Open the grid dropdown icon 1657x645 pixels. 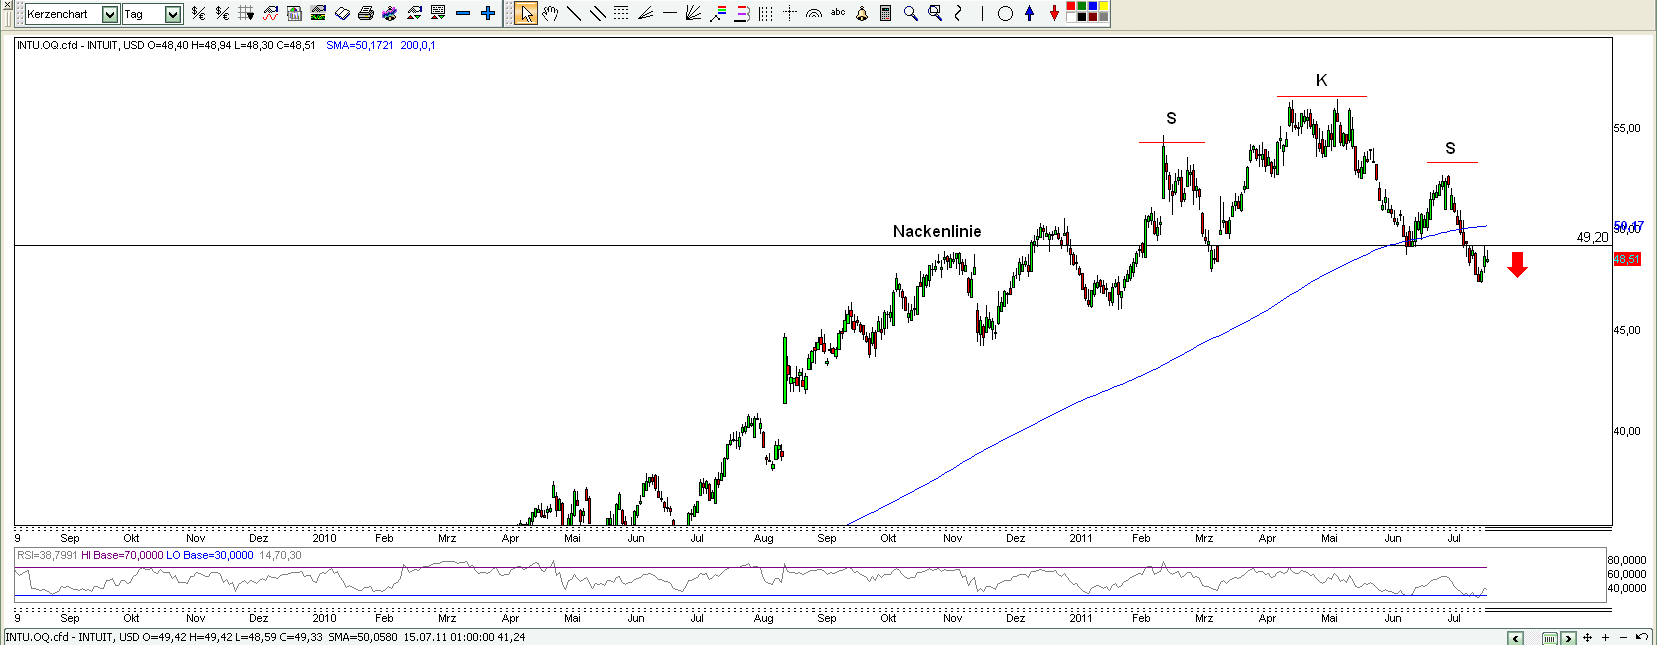coord(246,14)
